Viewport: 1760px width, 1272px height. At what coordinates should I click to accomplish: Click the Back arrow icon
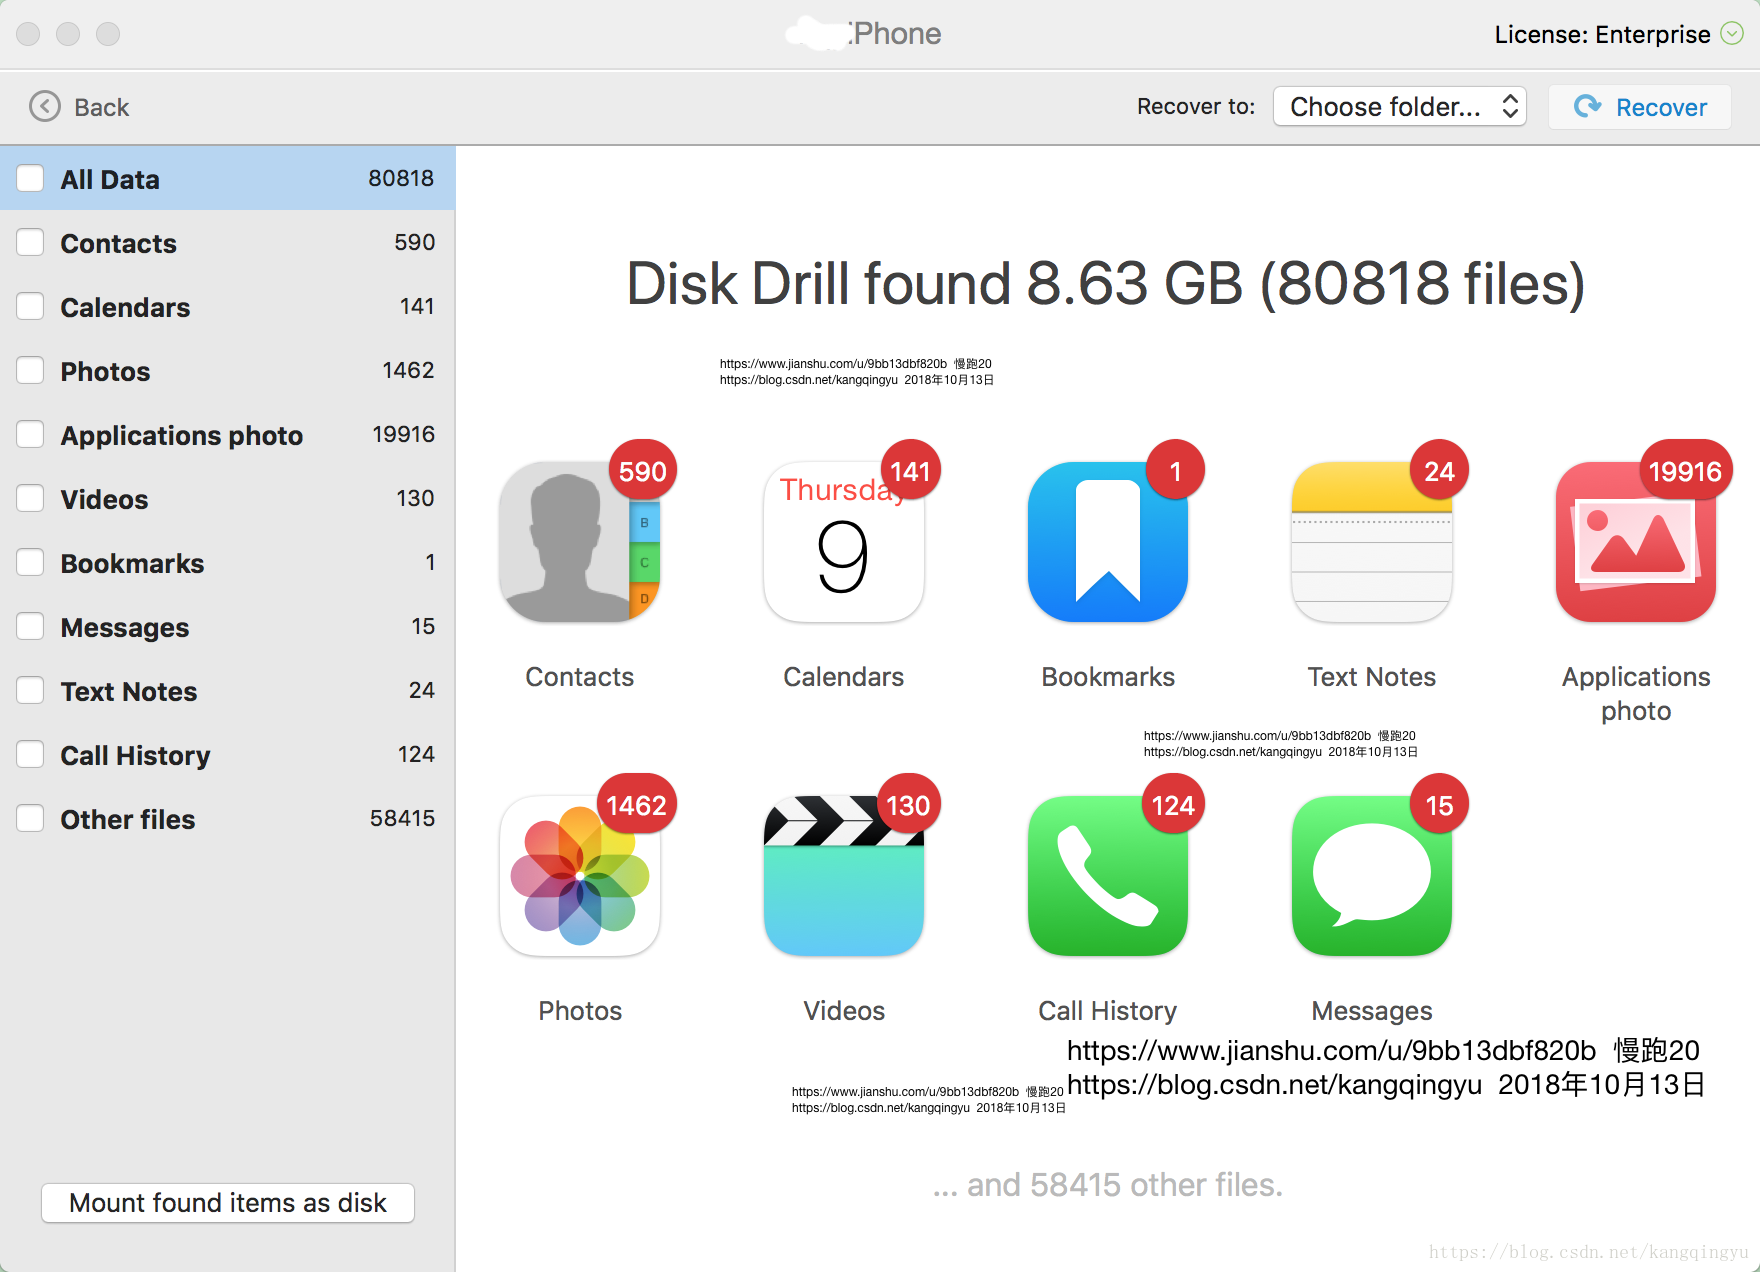(45, 106)
